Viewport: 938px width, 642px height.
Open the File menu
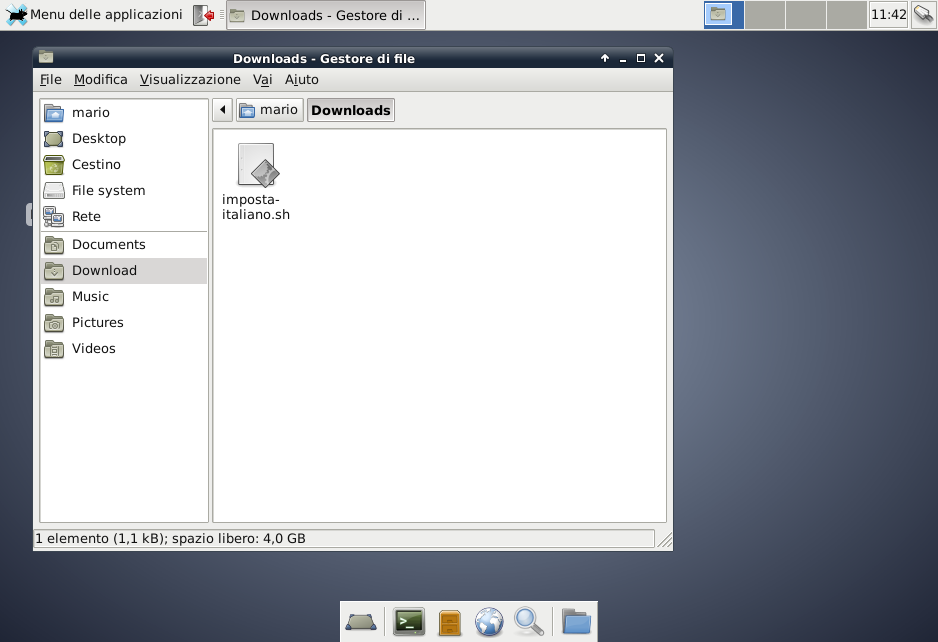click(x=51, y=80)
